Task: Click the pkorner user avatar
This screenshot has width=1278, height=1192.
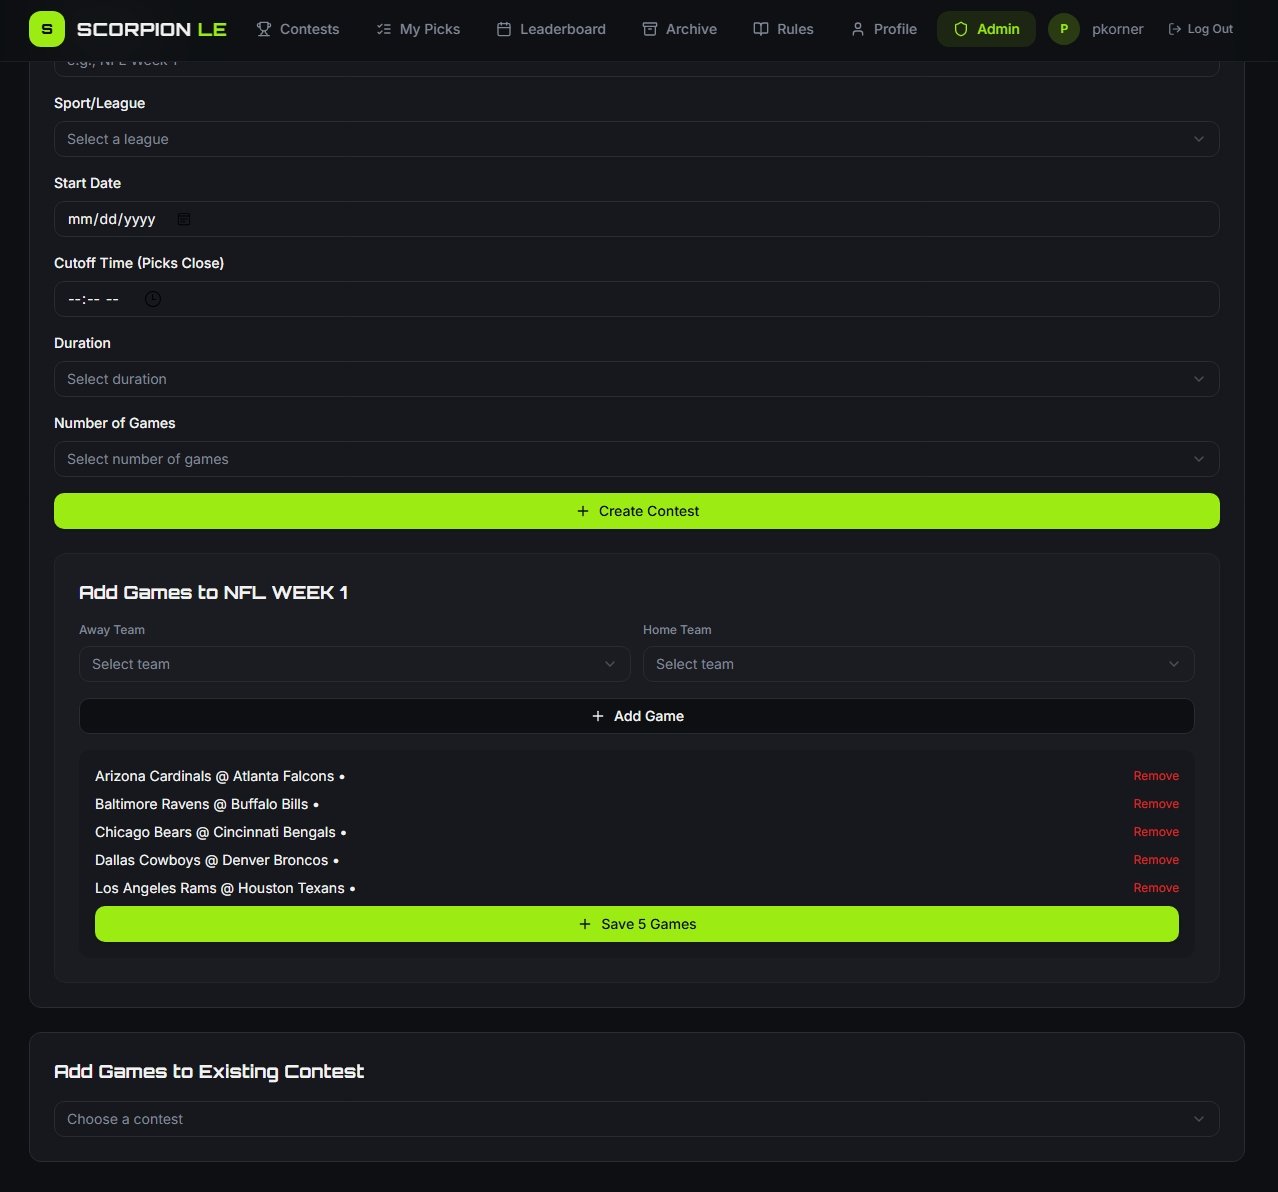Action: pos(1063,29)
